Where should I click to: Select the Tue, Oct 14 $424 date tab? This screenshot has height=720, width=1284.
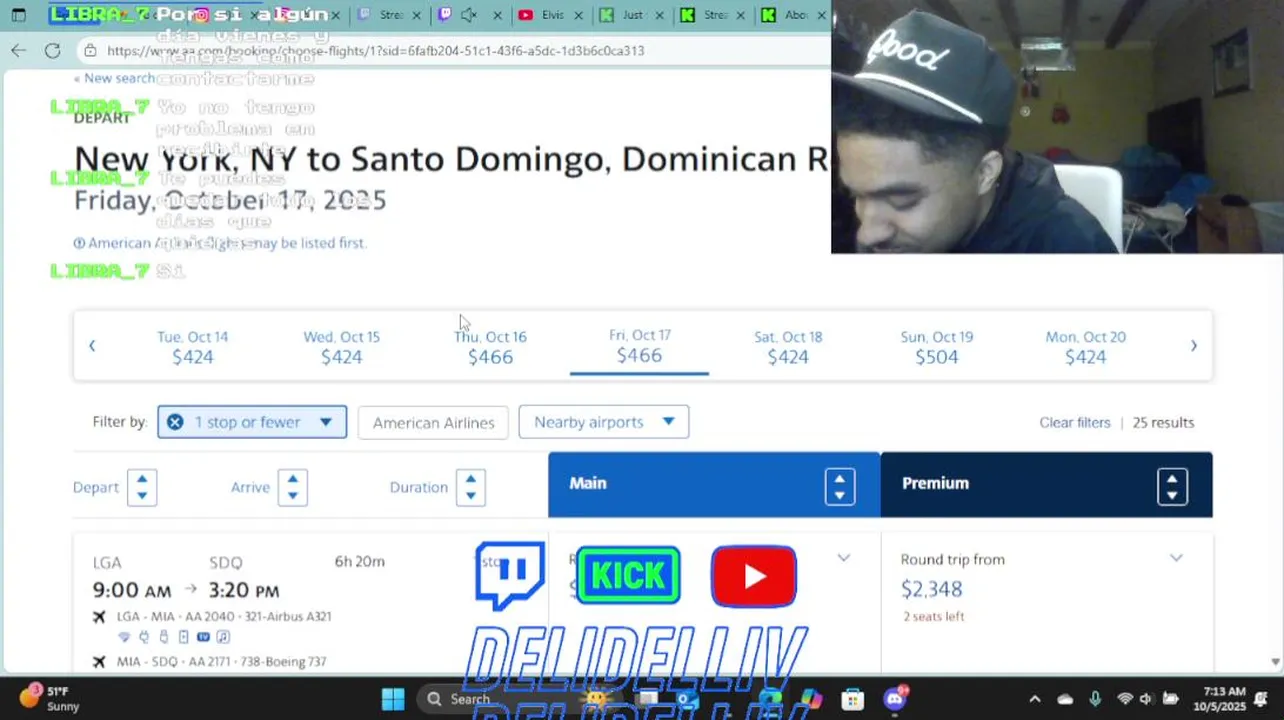click(193, 347)
